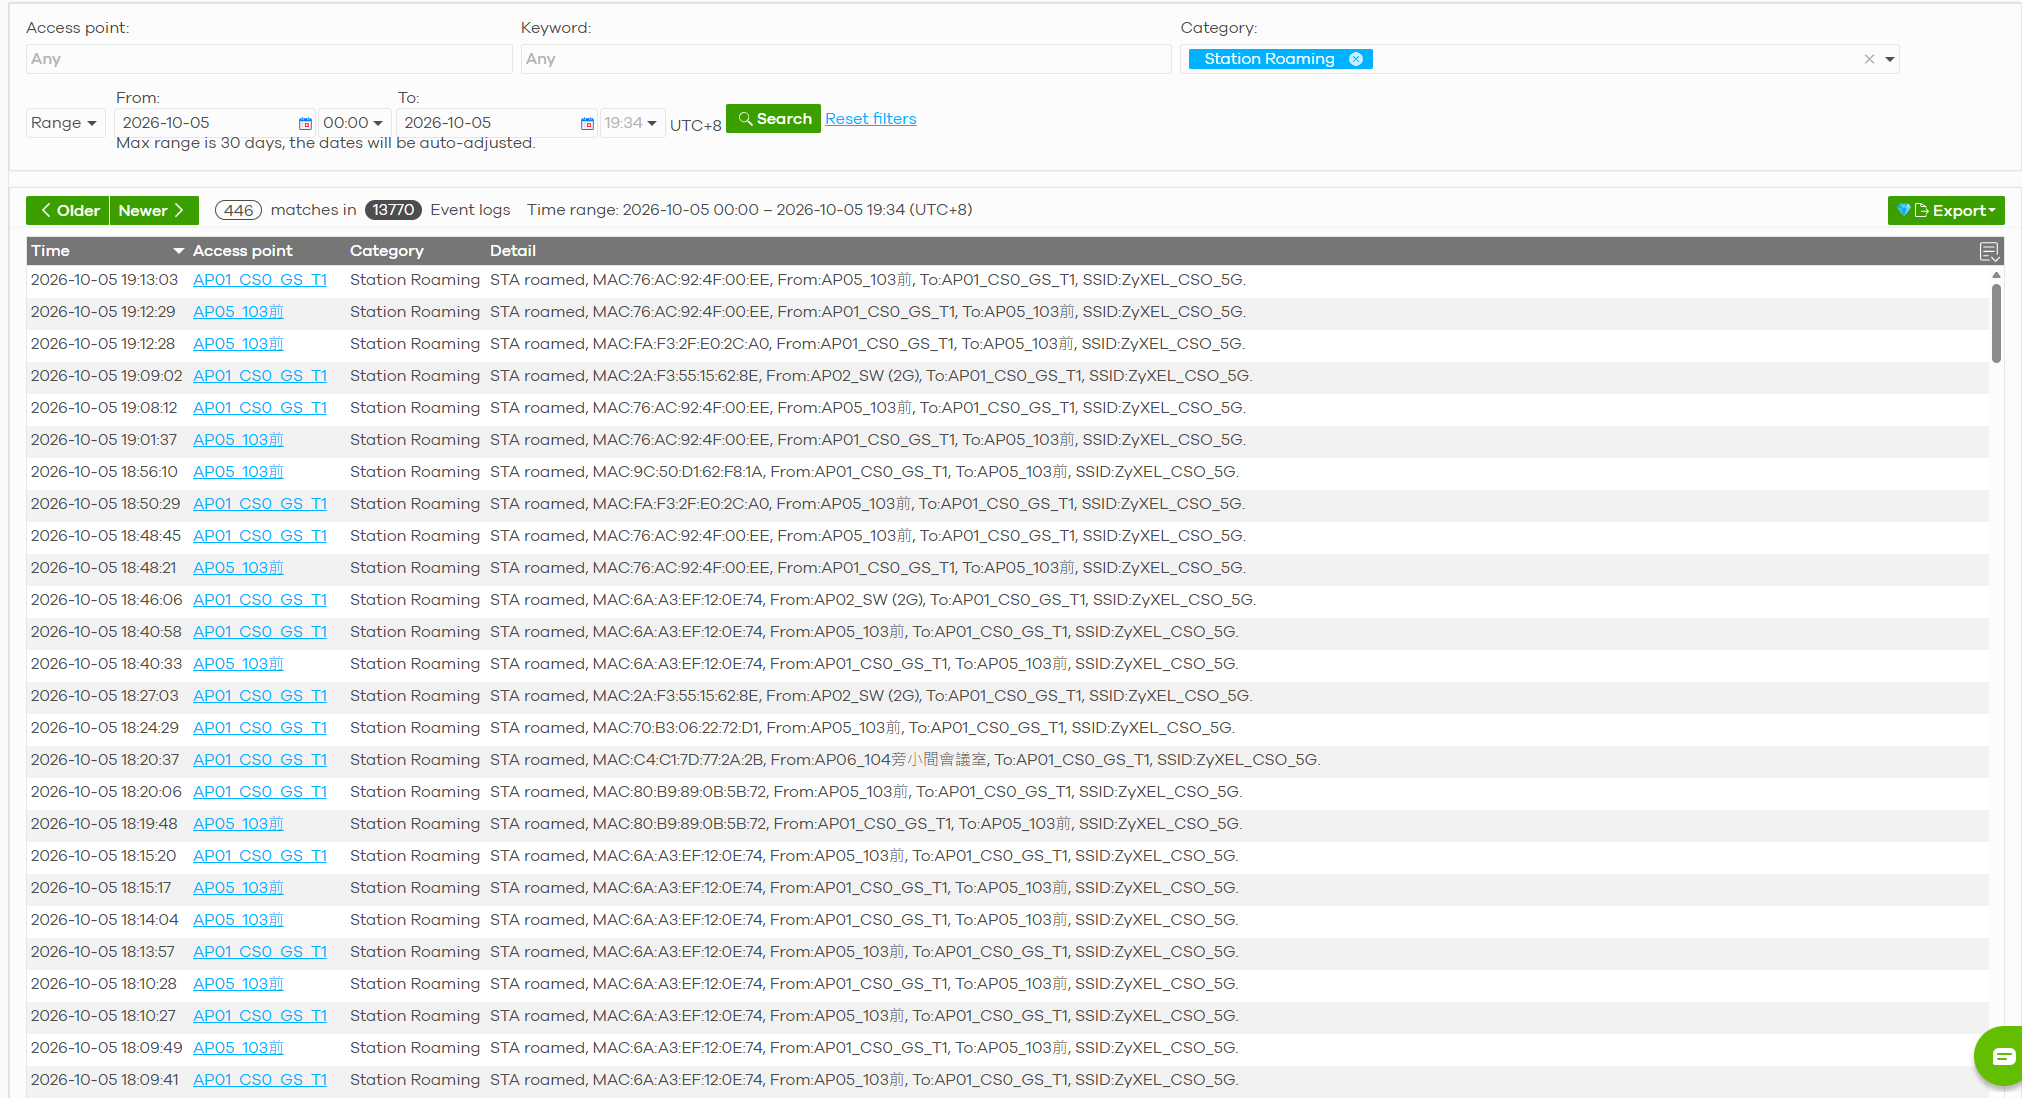Viewport: 2022px width, 1098px height.
Task: Open AP01_CSO_GS_T1 link in 19:09:02 row
Action: (260, 376)
